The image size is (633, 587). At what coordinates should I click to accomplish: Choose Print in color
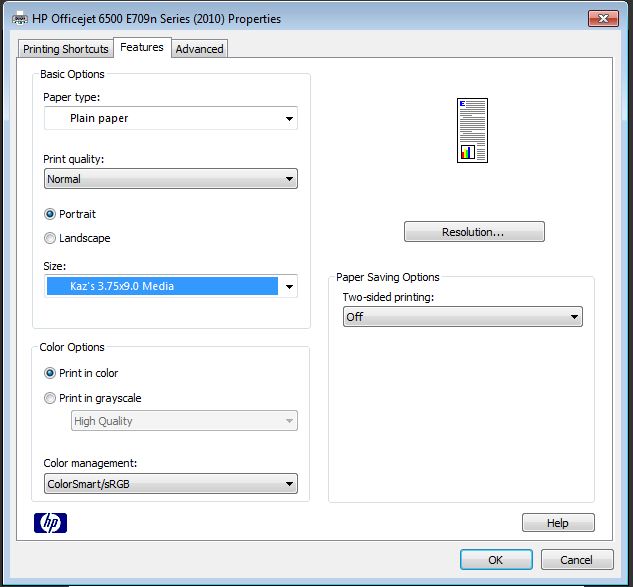pyautogui.click(x=81, y=373)
